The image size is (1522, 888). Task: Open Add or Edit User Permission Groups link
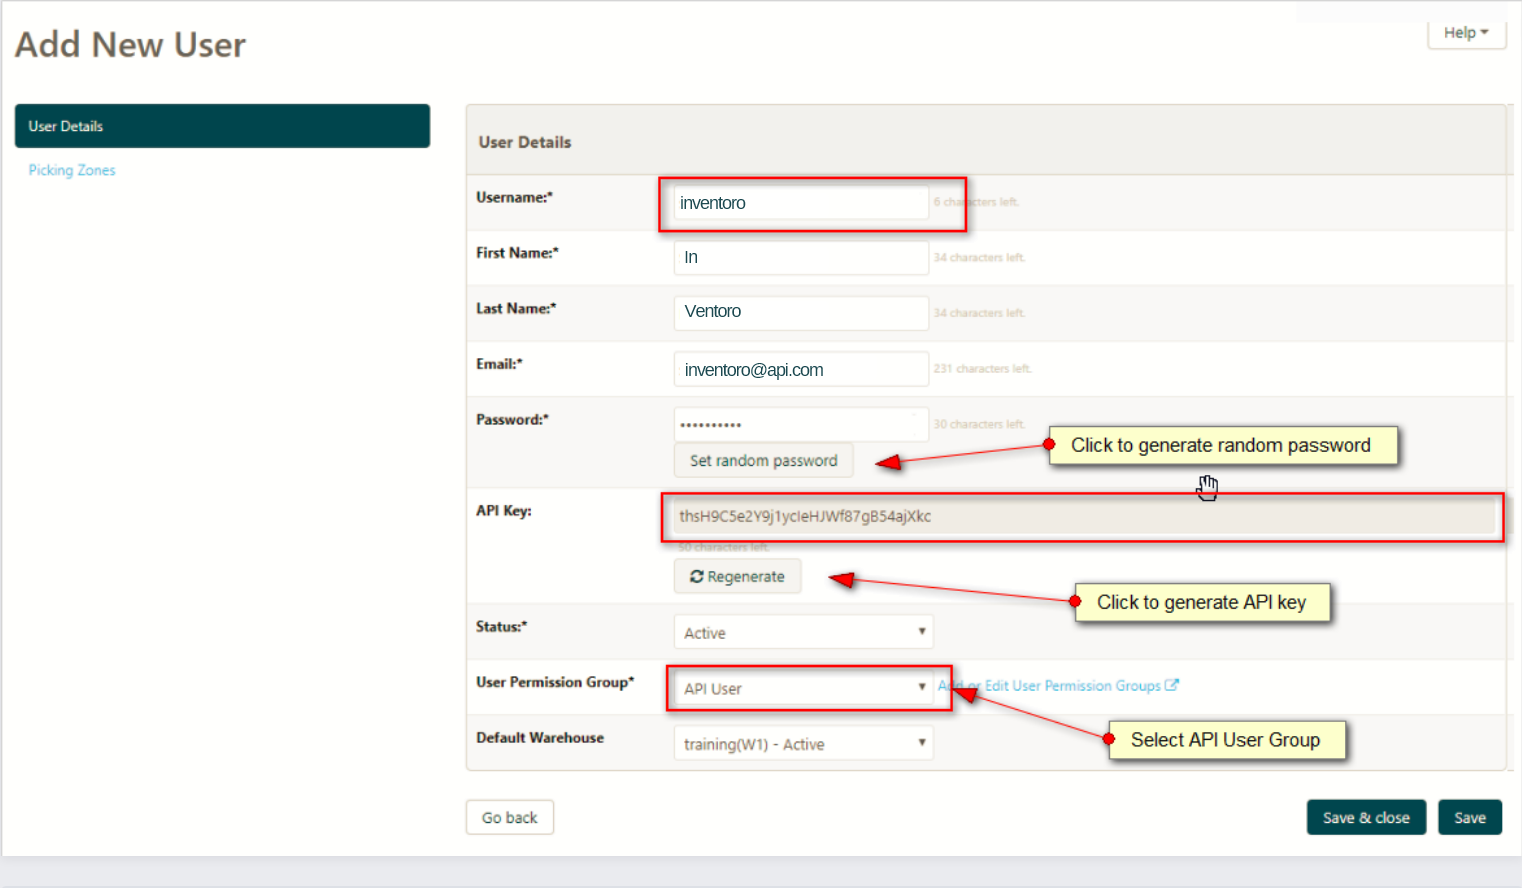tap(1050, 685)
